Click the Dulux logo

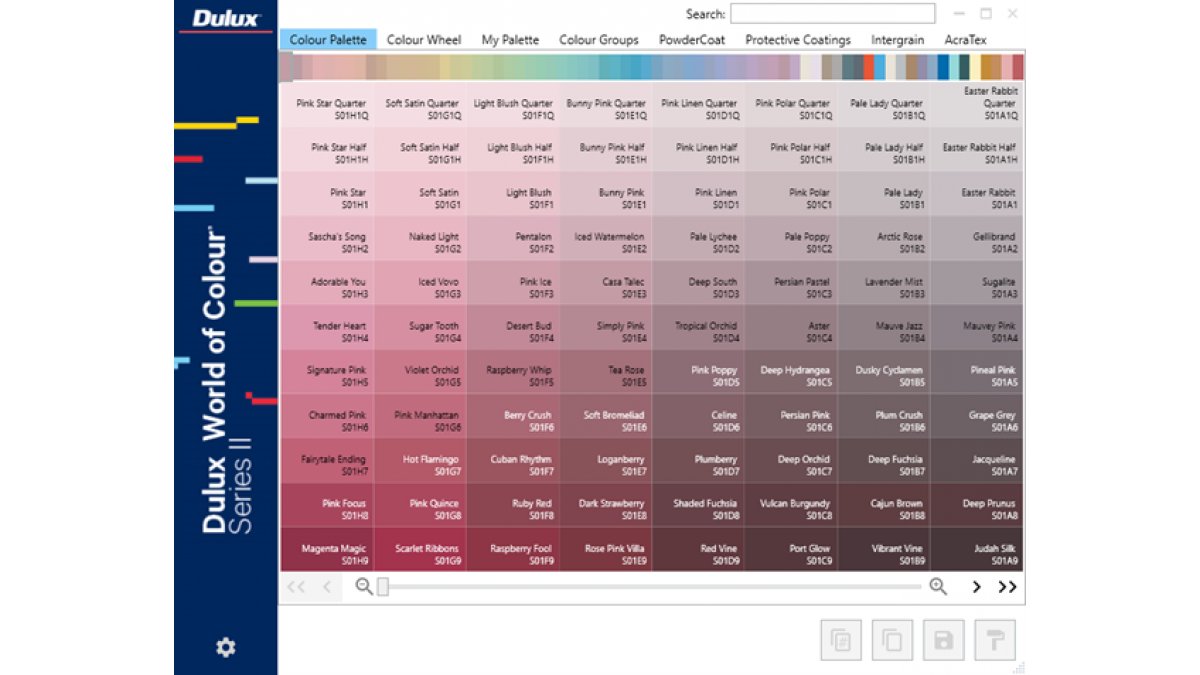point(226,18)
